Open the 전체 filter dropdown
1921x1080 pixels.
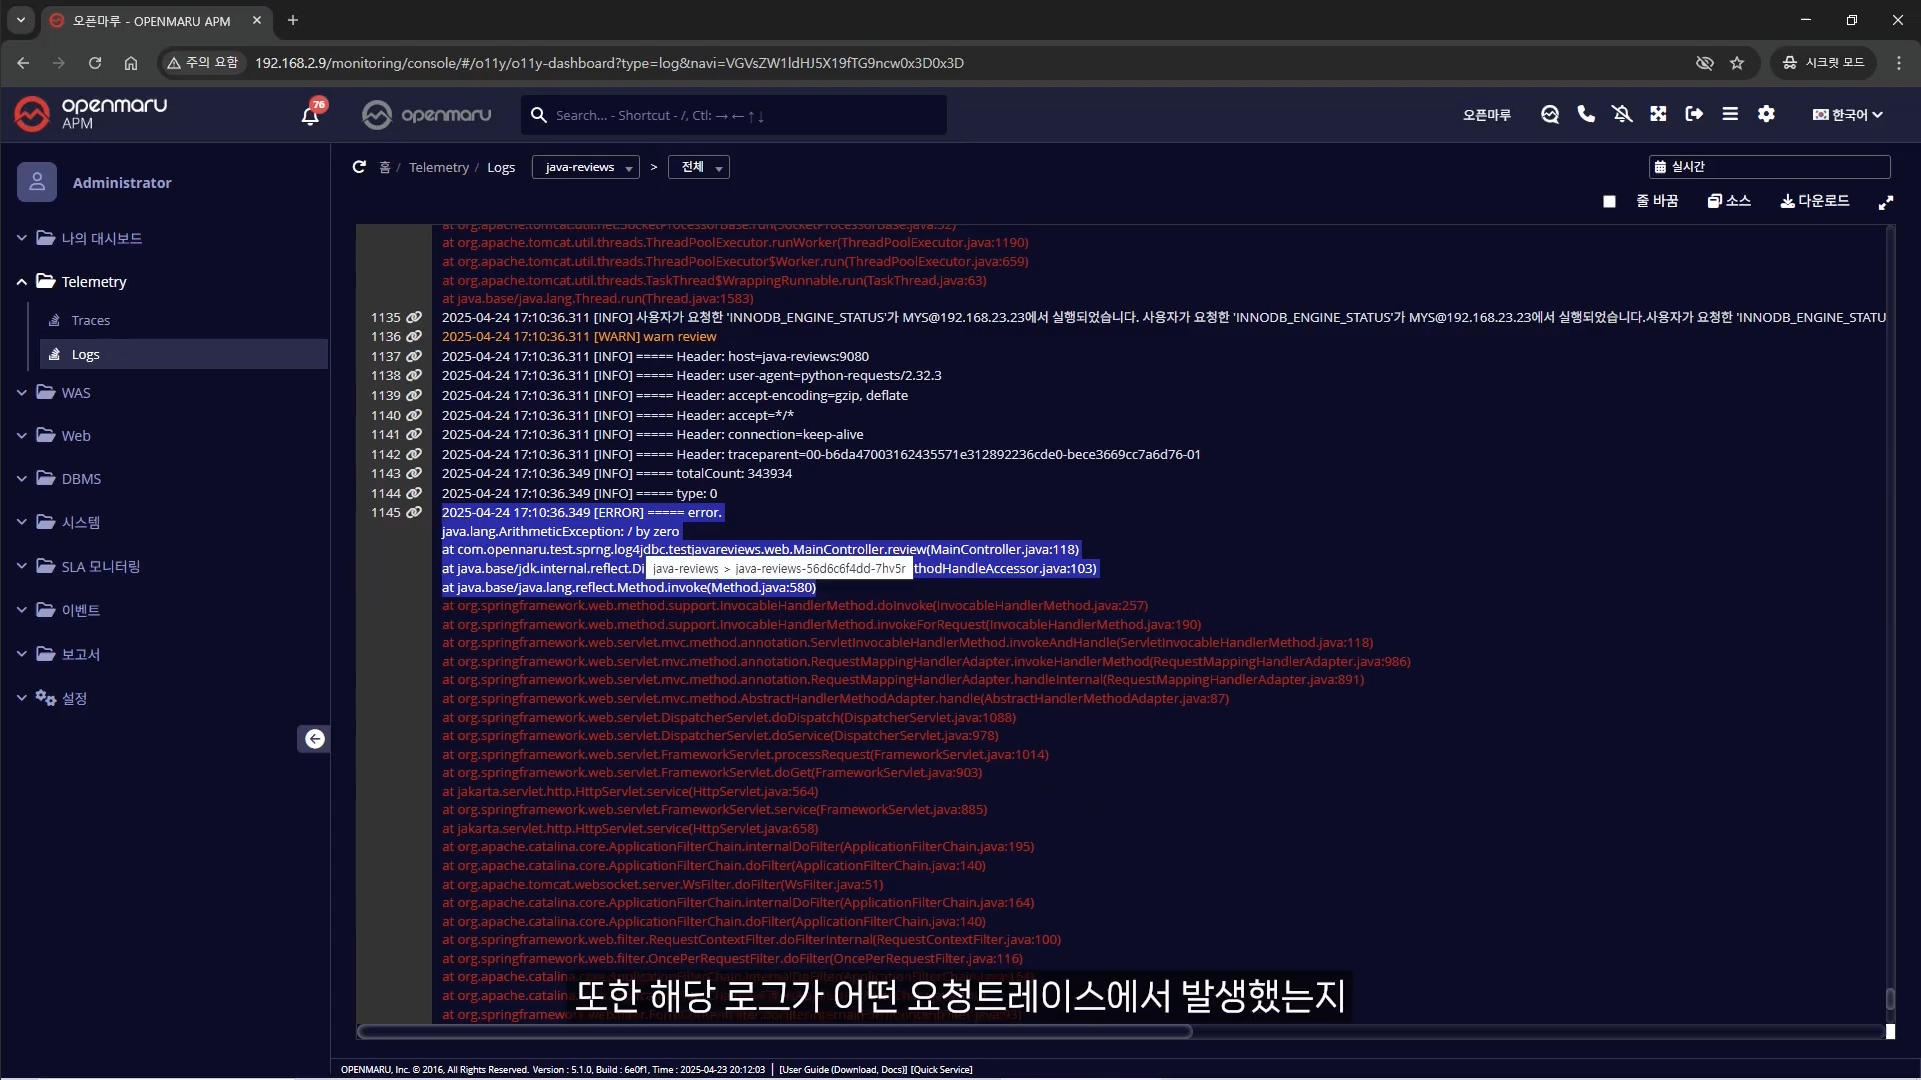pyautogui.click(x=699, y=167)
